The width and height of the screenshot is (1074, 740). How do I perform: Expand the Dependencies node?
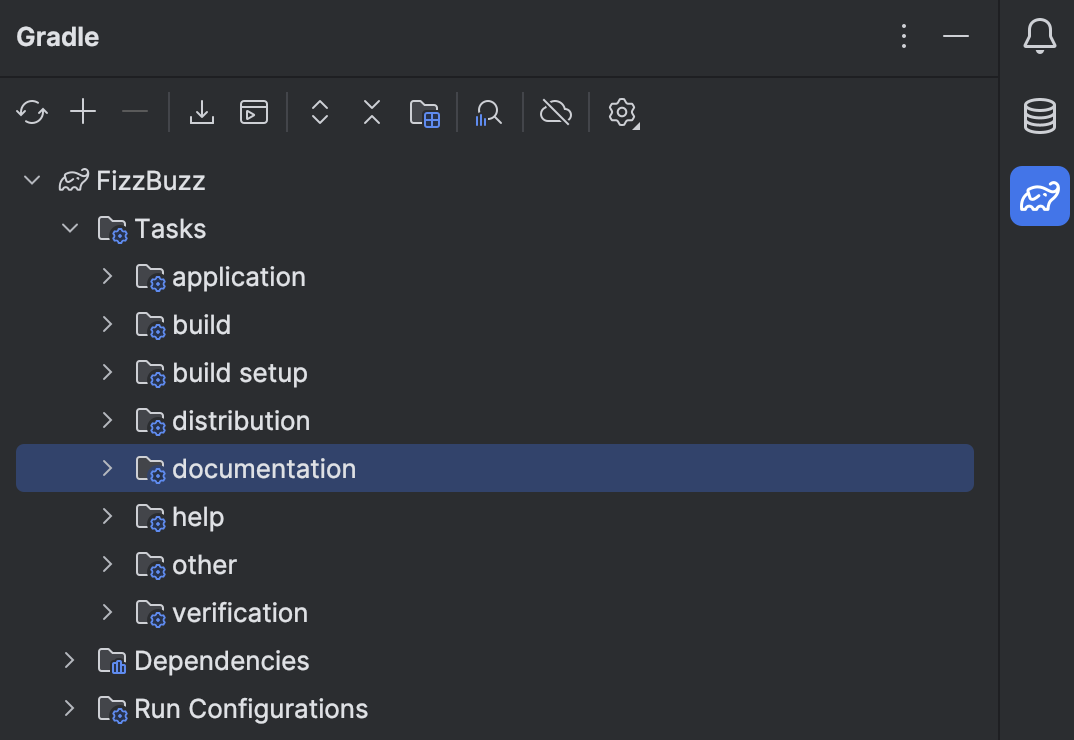tap(69, 660)
